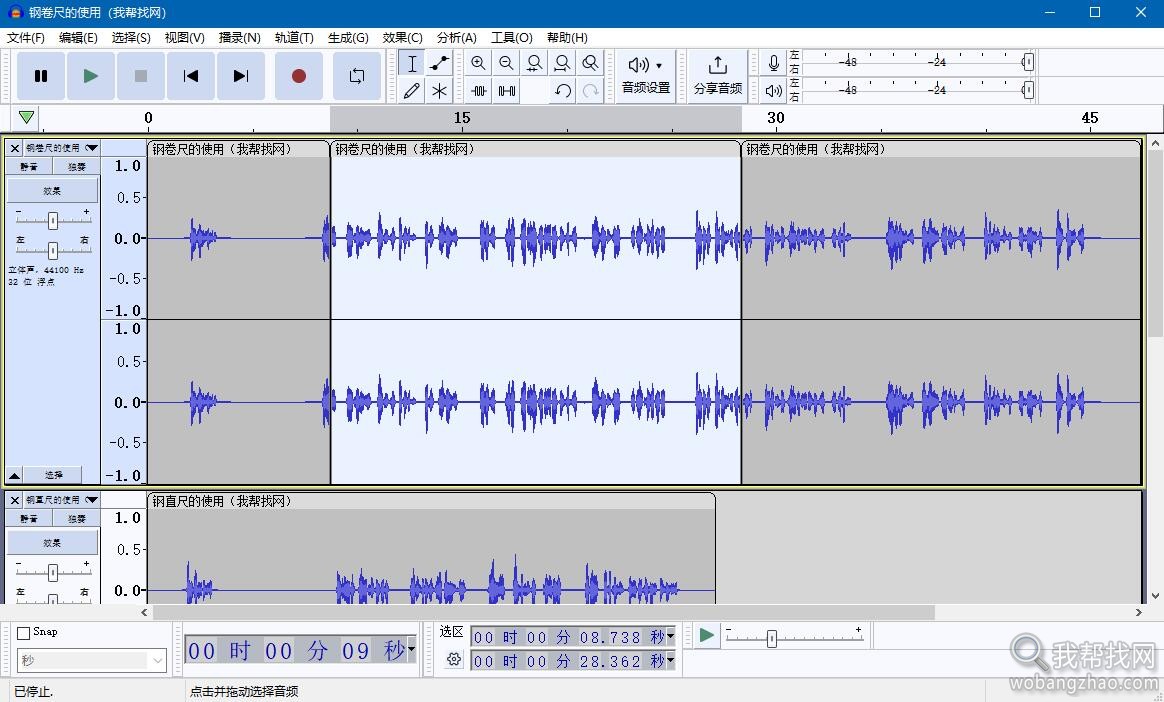Close the 钢卷尺的使用 track
The image size is (1164, 702).
click(x=14, y=148)
